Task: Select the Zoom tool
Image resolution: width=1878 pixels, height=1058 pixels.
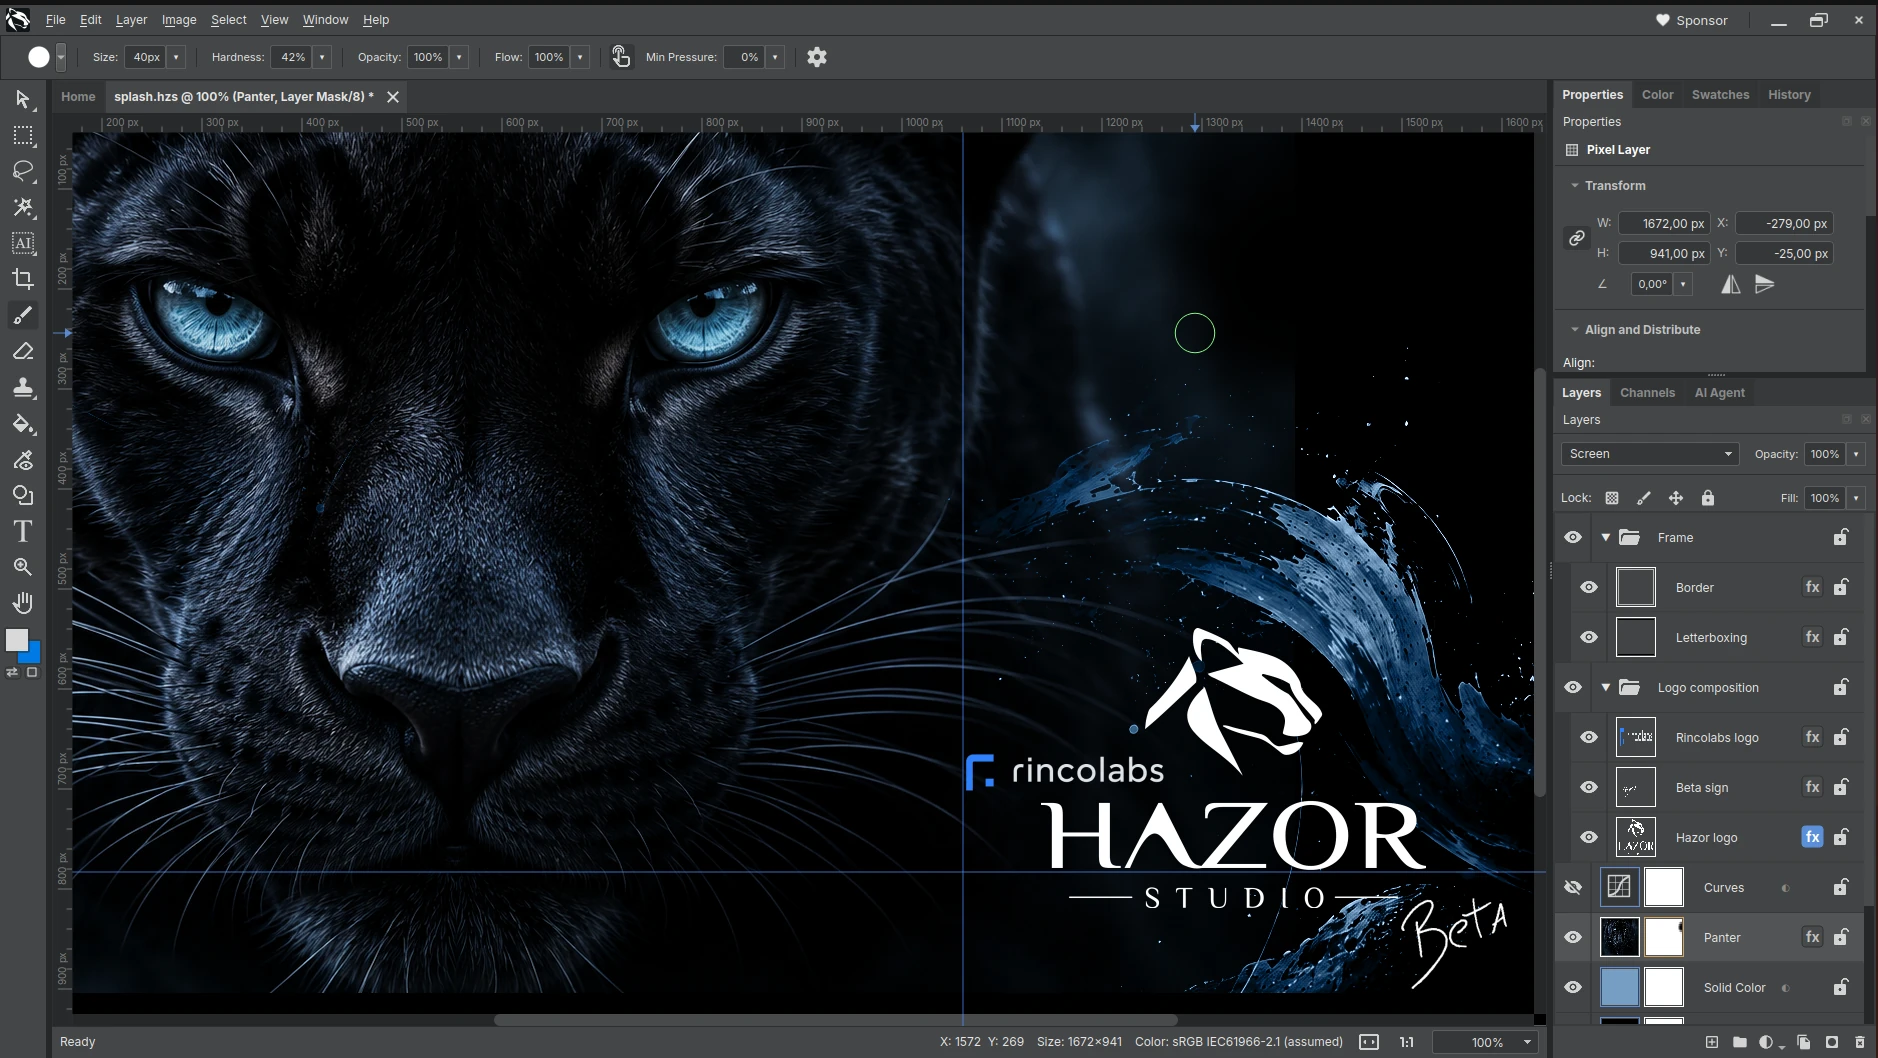Action: pyautogui.click(x=23, y=567)
